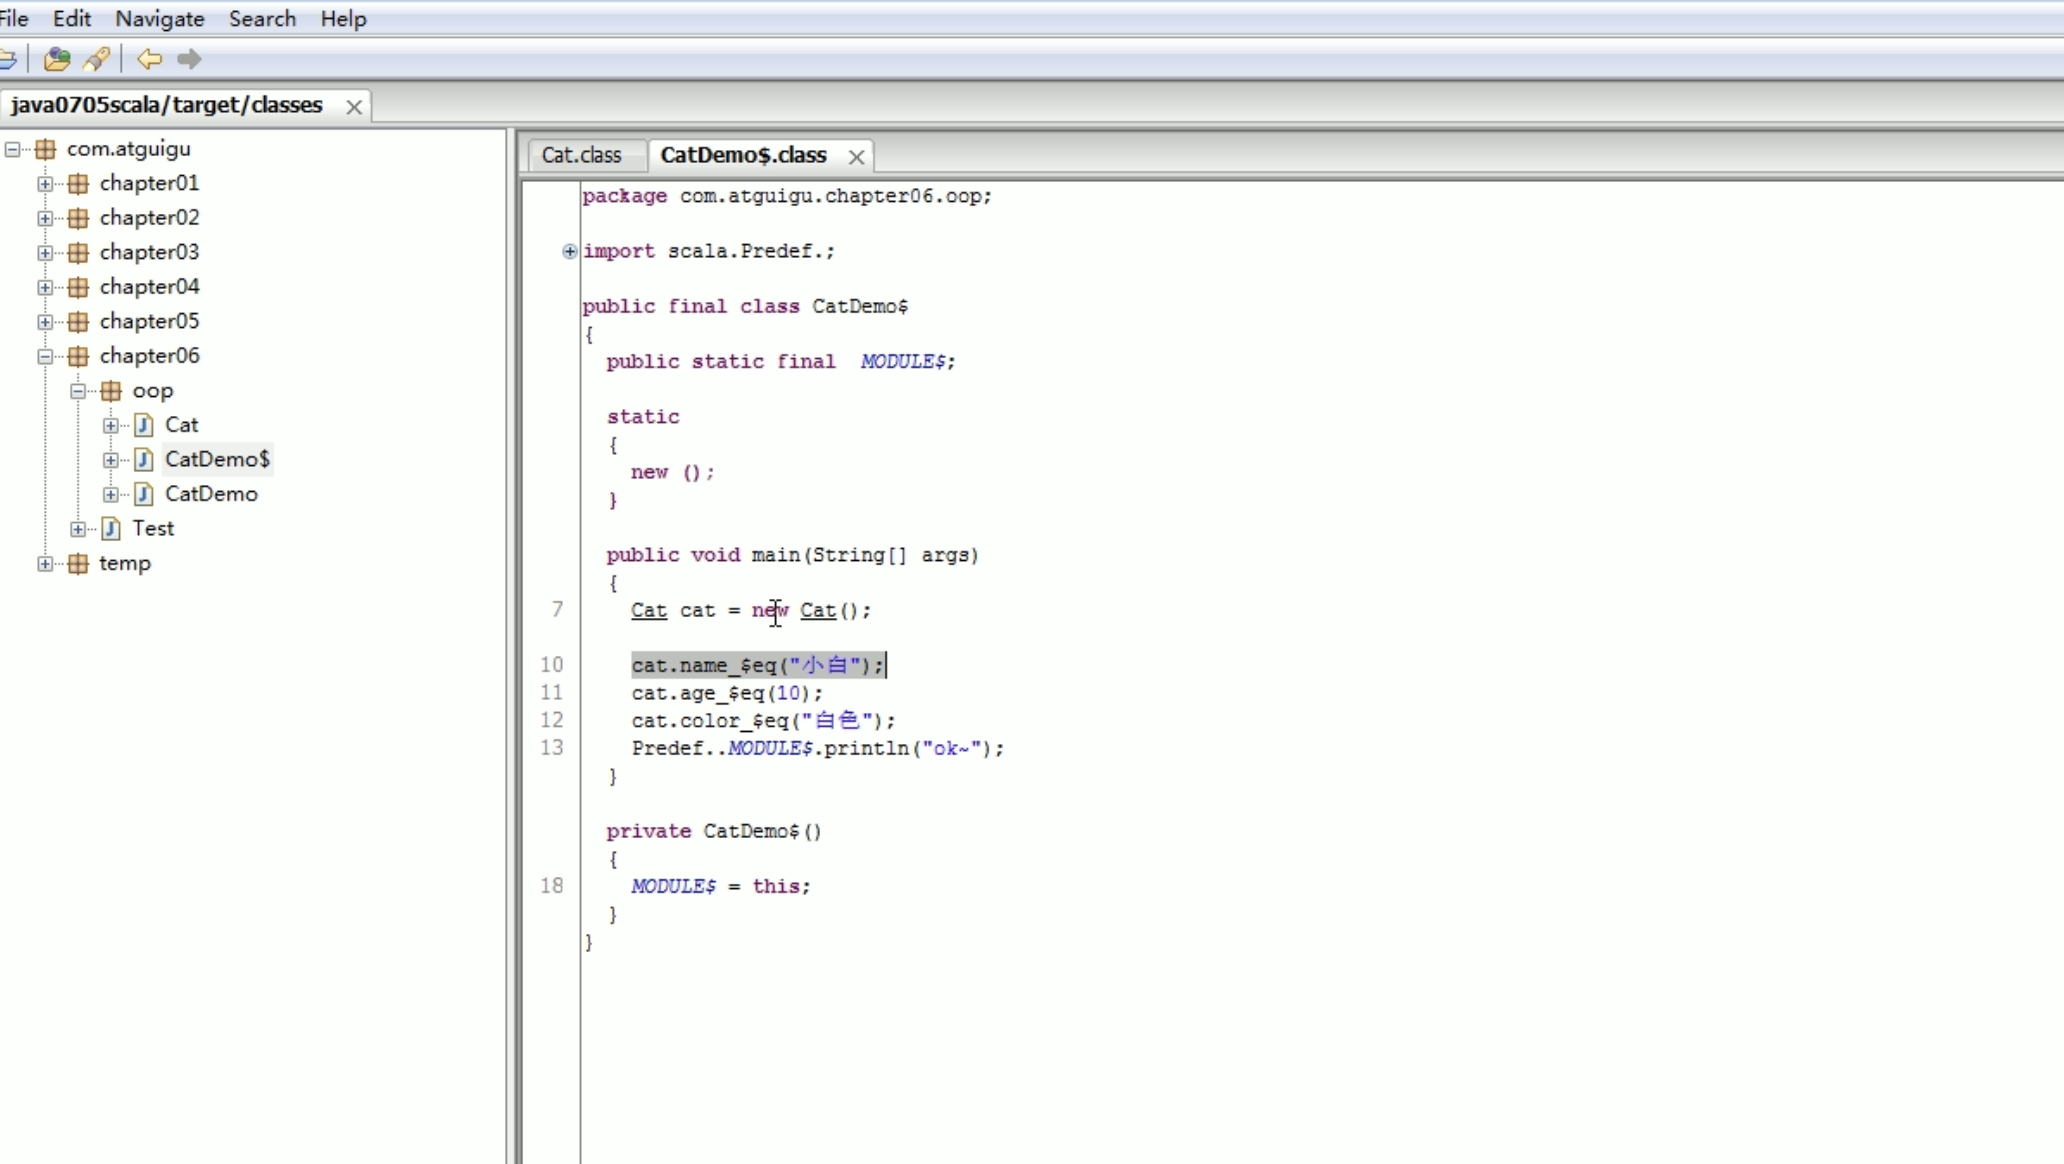Select CatDemo$ in the class tree

(x=217, y=460)
